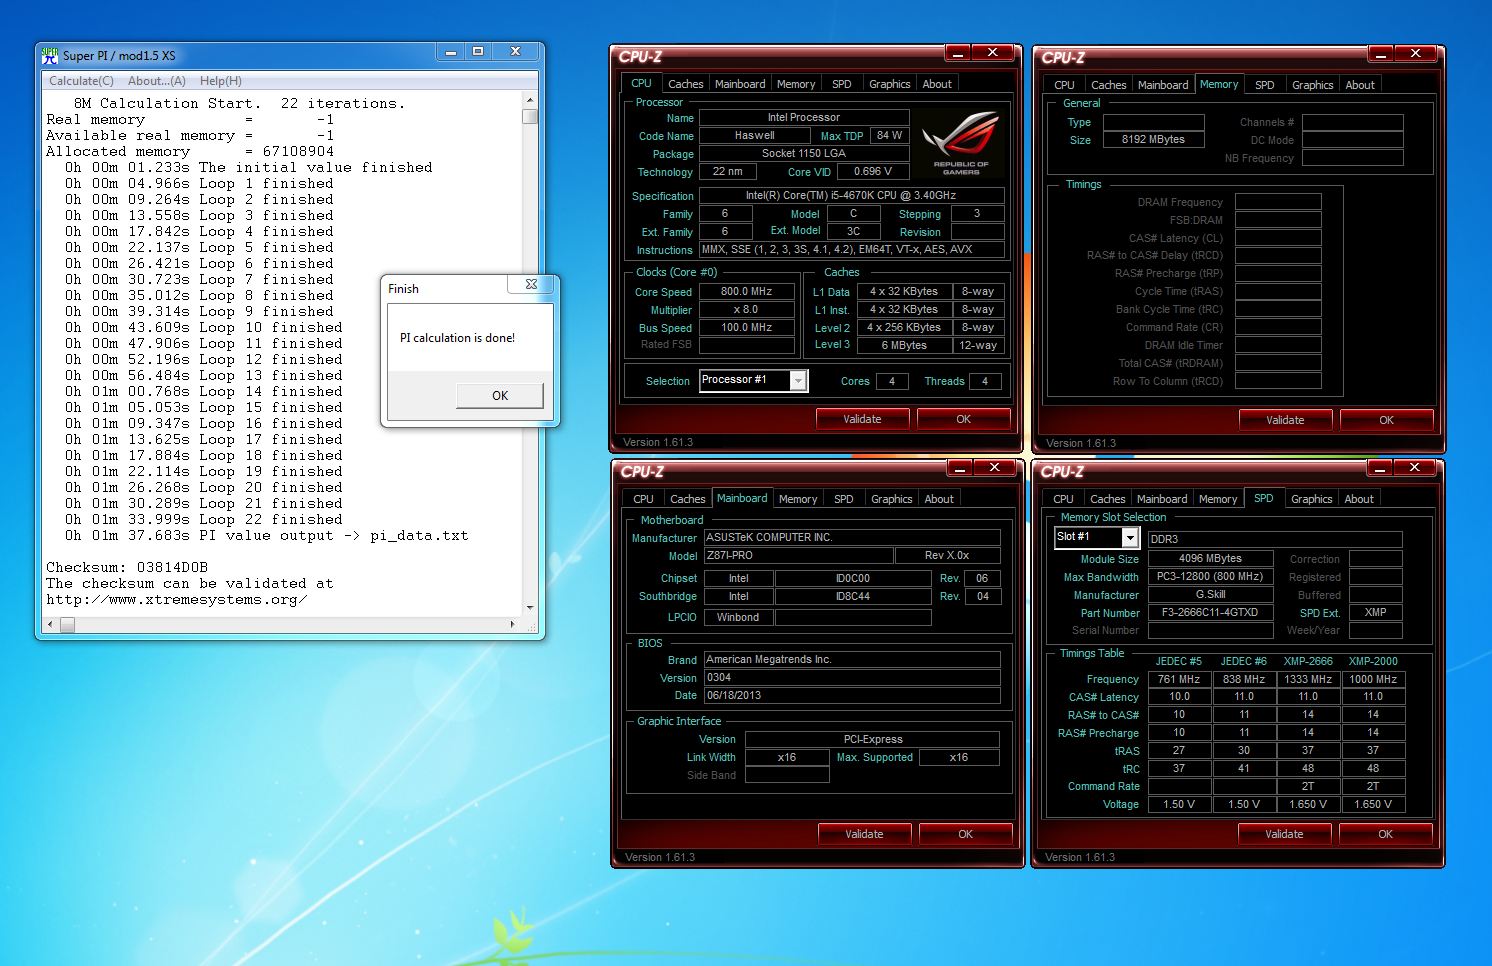The width and height of the screenshot is (1492, 966).
Task: Select About tab in CPU-Z Mainboard window
Action: pos(939,499)
